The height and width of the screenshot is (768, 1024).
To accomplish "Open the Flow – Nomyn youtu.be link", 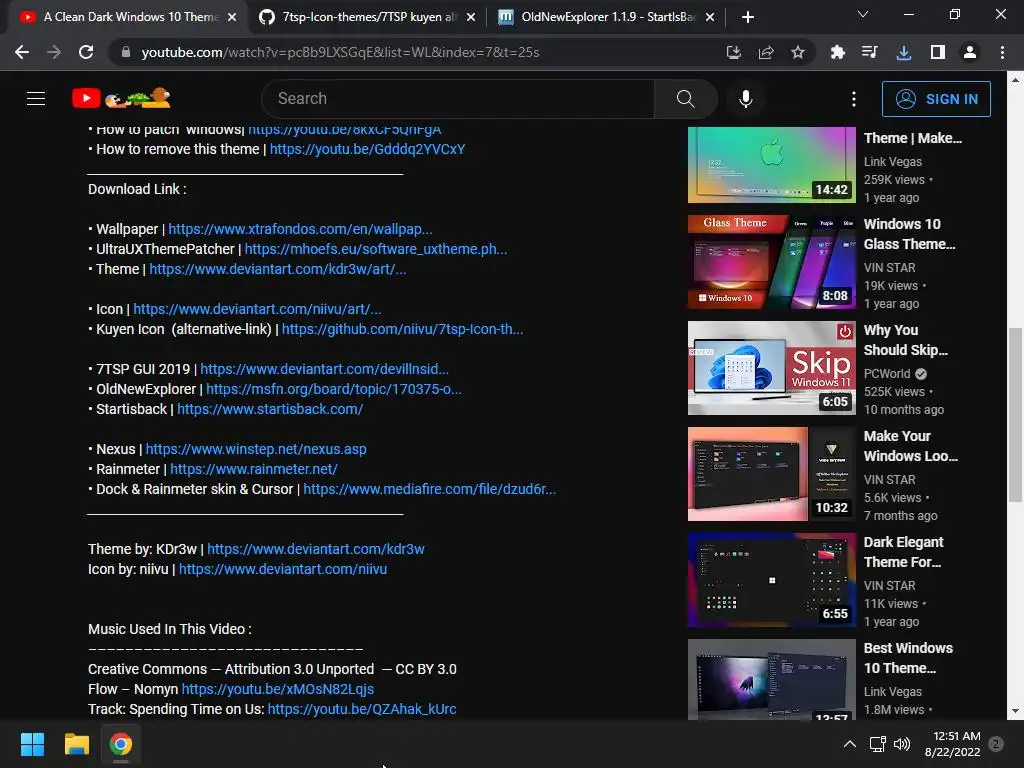I will [278, 689].
